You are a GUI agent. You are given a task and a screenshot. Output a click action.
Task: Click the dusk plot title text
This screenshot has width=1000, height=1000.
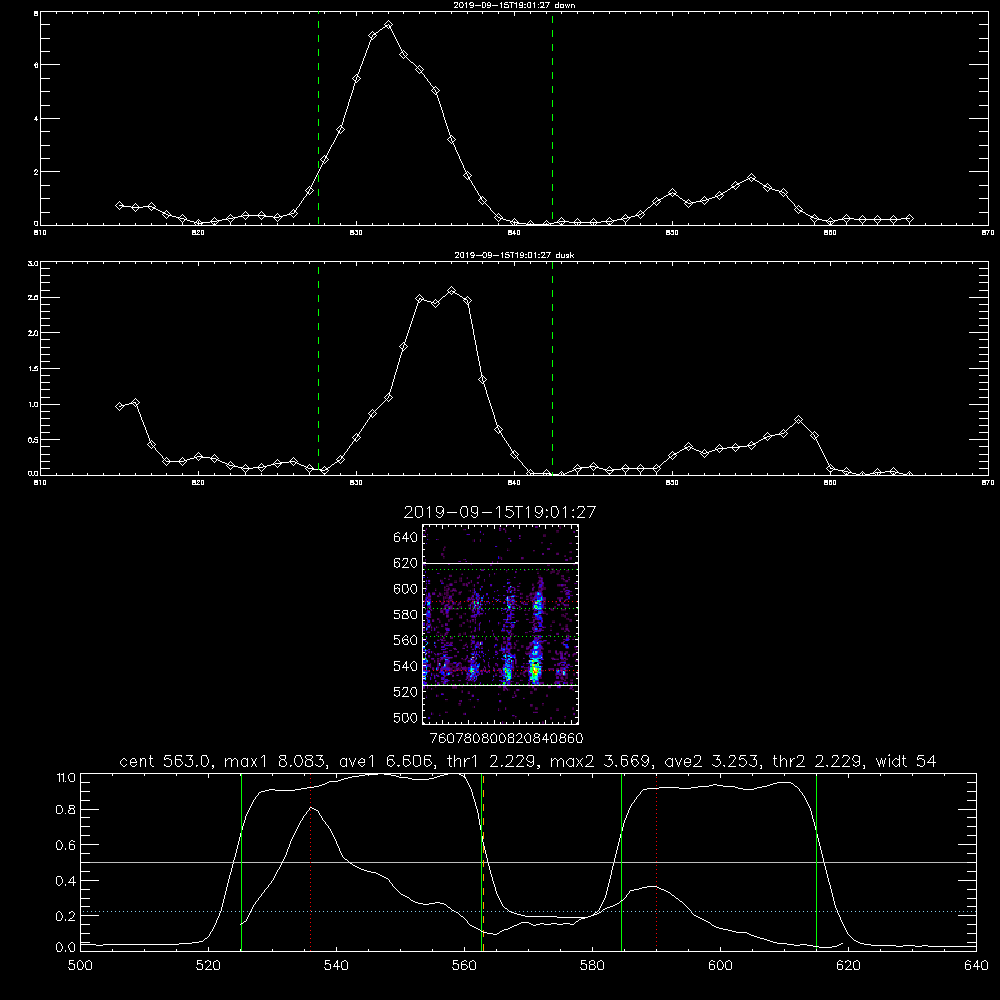[514, 255]
